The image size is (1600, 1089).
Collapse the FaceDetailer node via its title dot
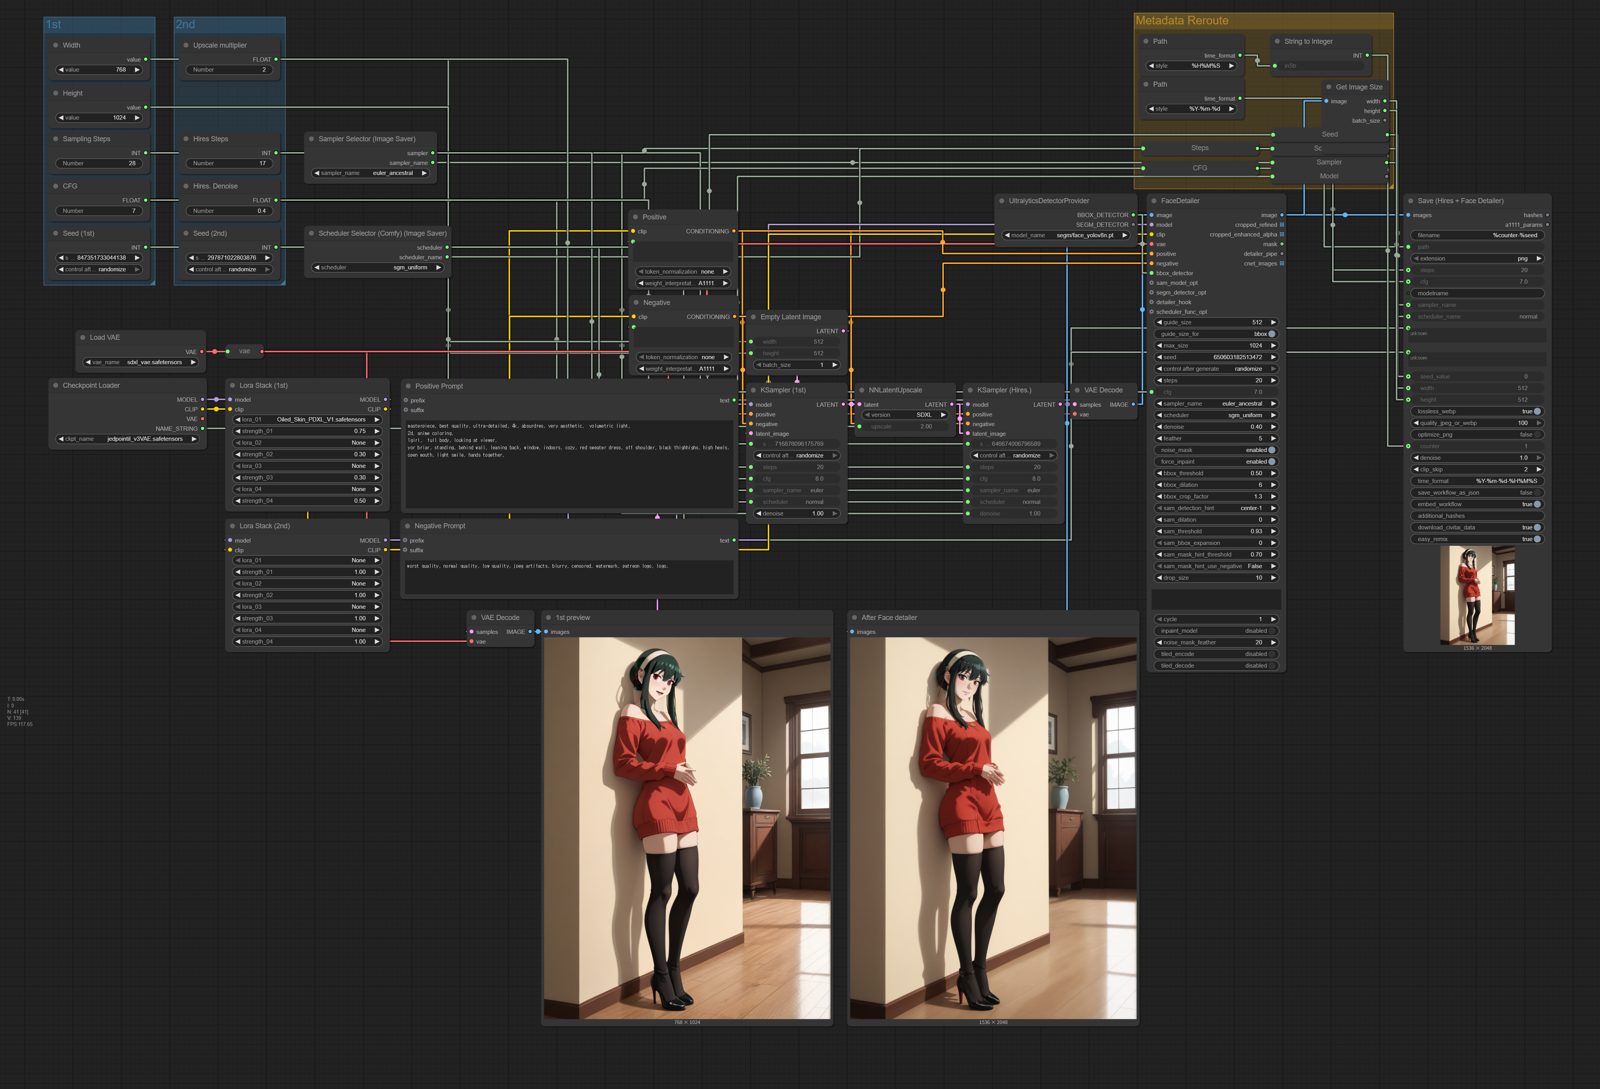(1154, 201)
